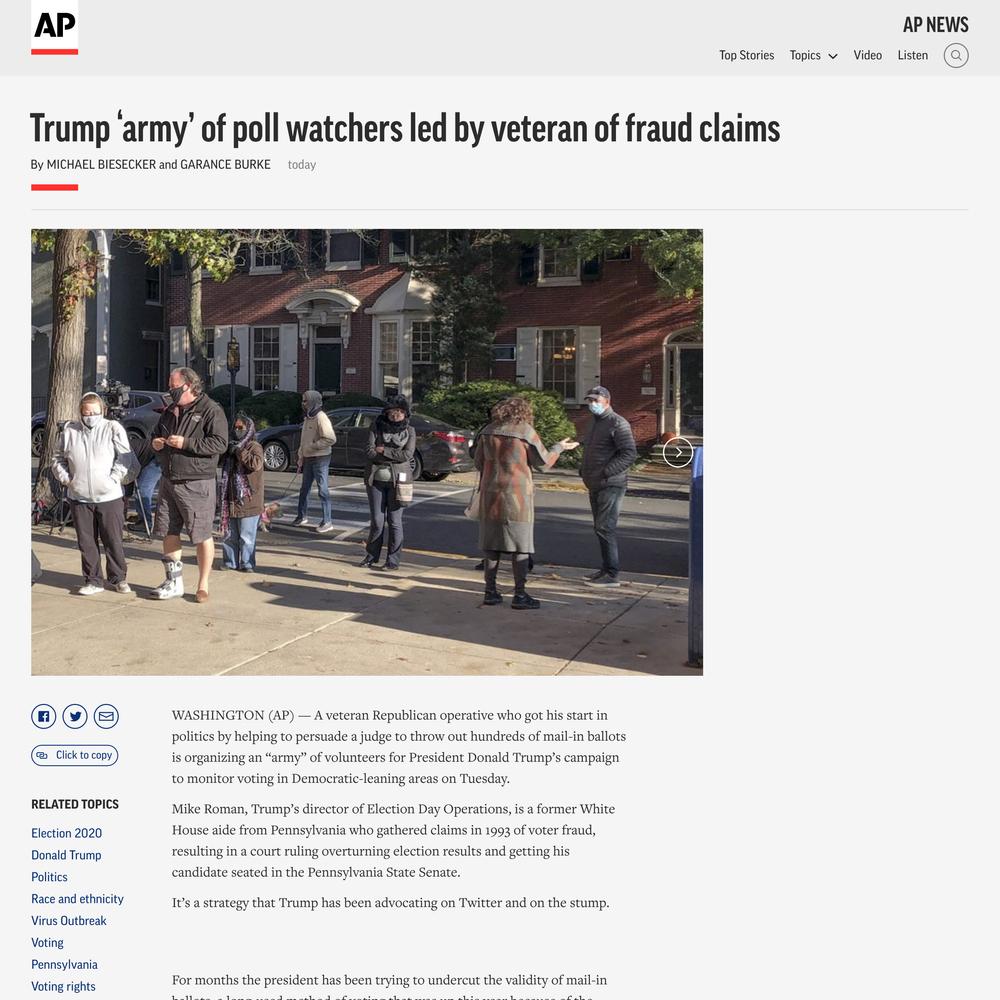1000x1000 pixels.
Task: Open Virus Outbreak topic link
Action: (x=69, y=920)
